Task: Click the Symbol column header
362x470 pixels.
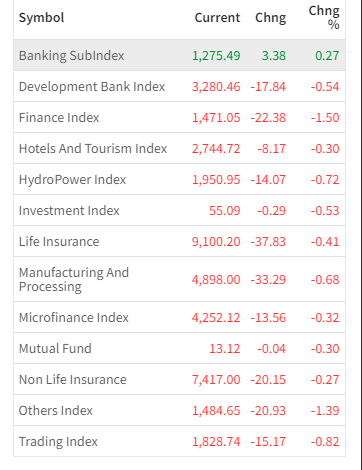Action: [41, 18]
